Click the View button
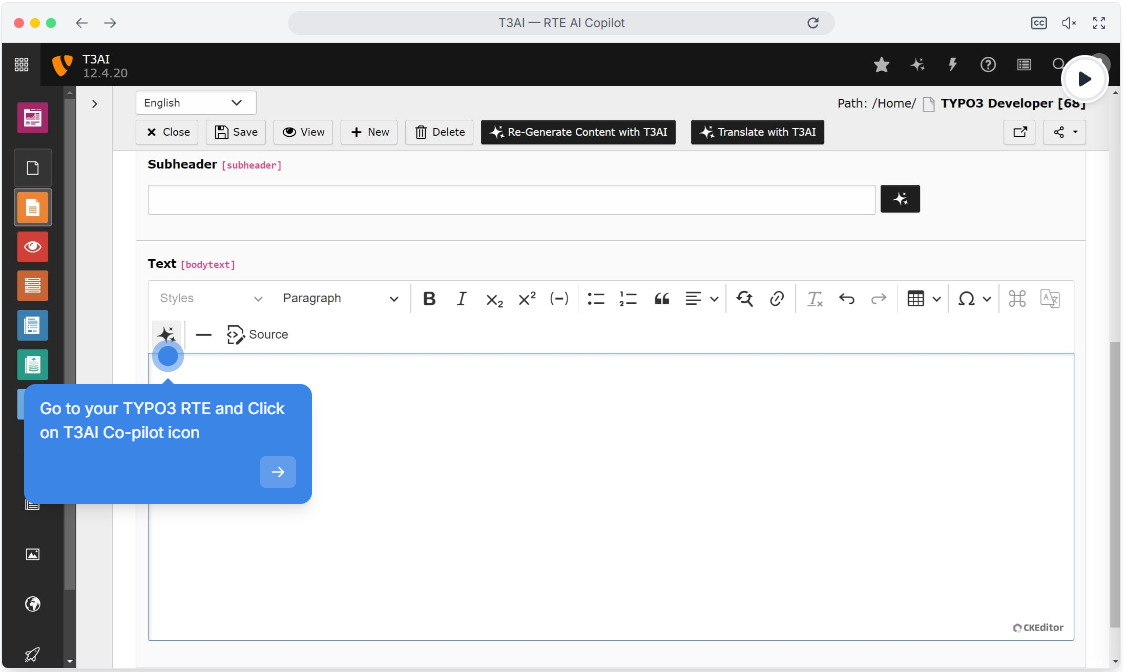The image size is (1123, 672). pos(303,132)
